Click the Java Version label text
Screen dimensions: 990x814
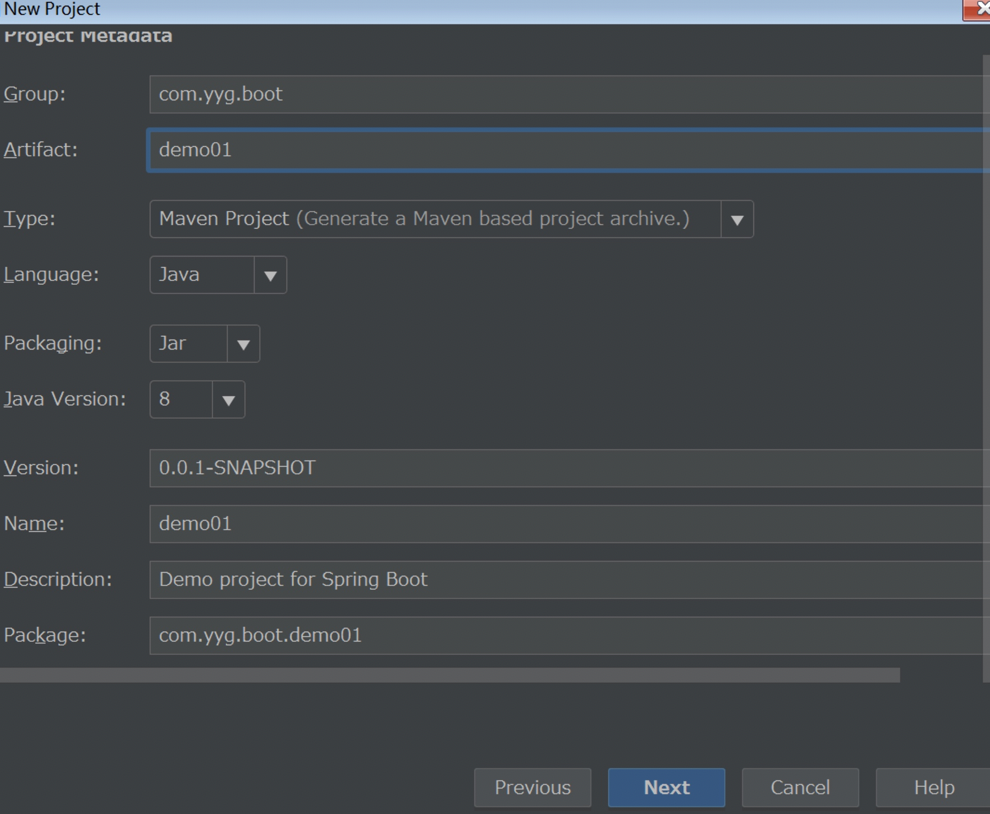click(65, 399)
